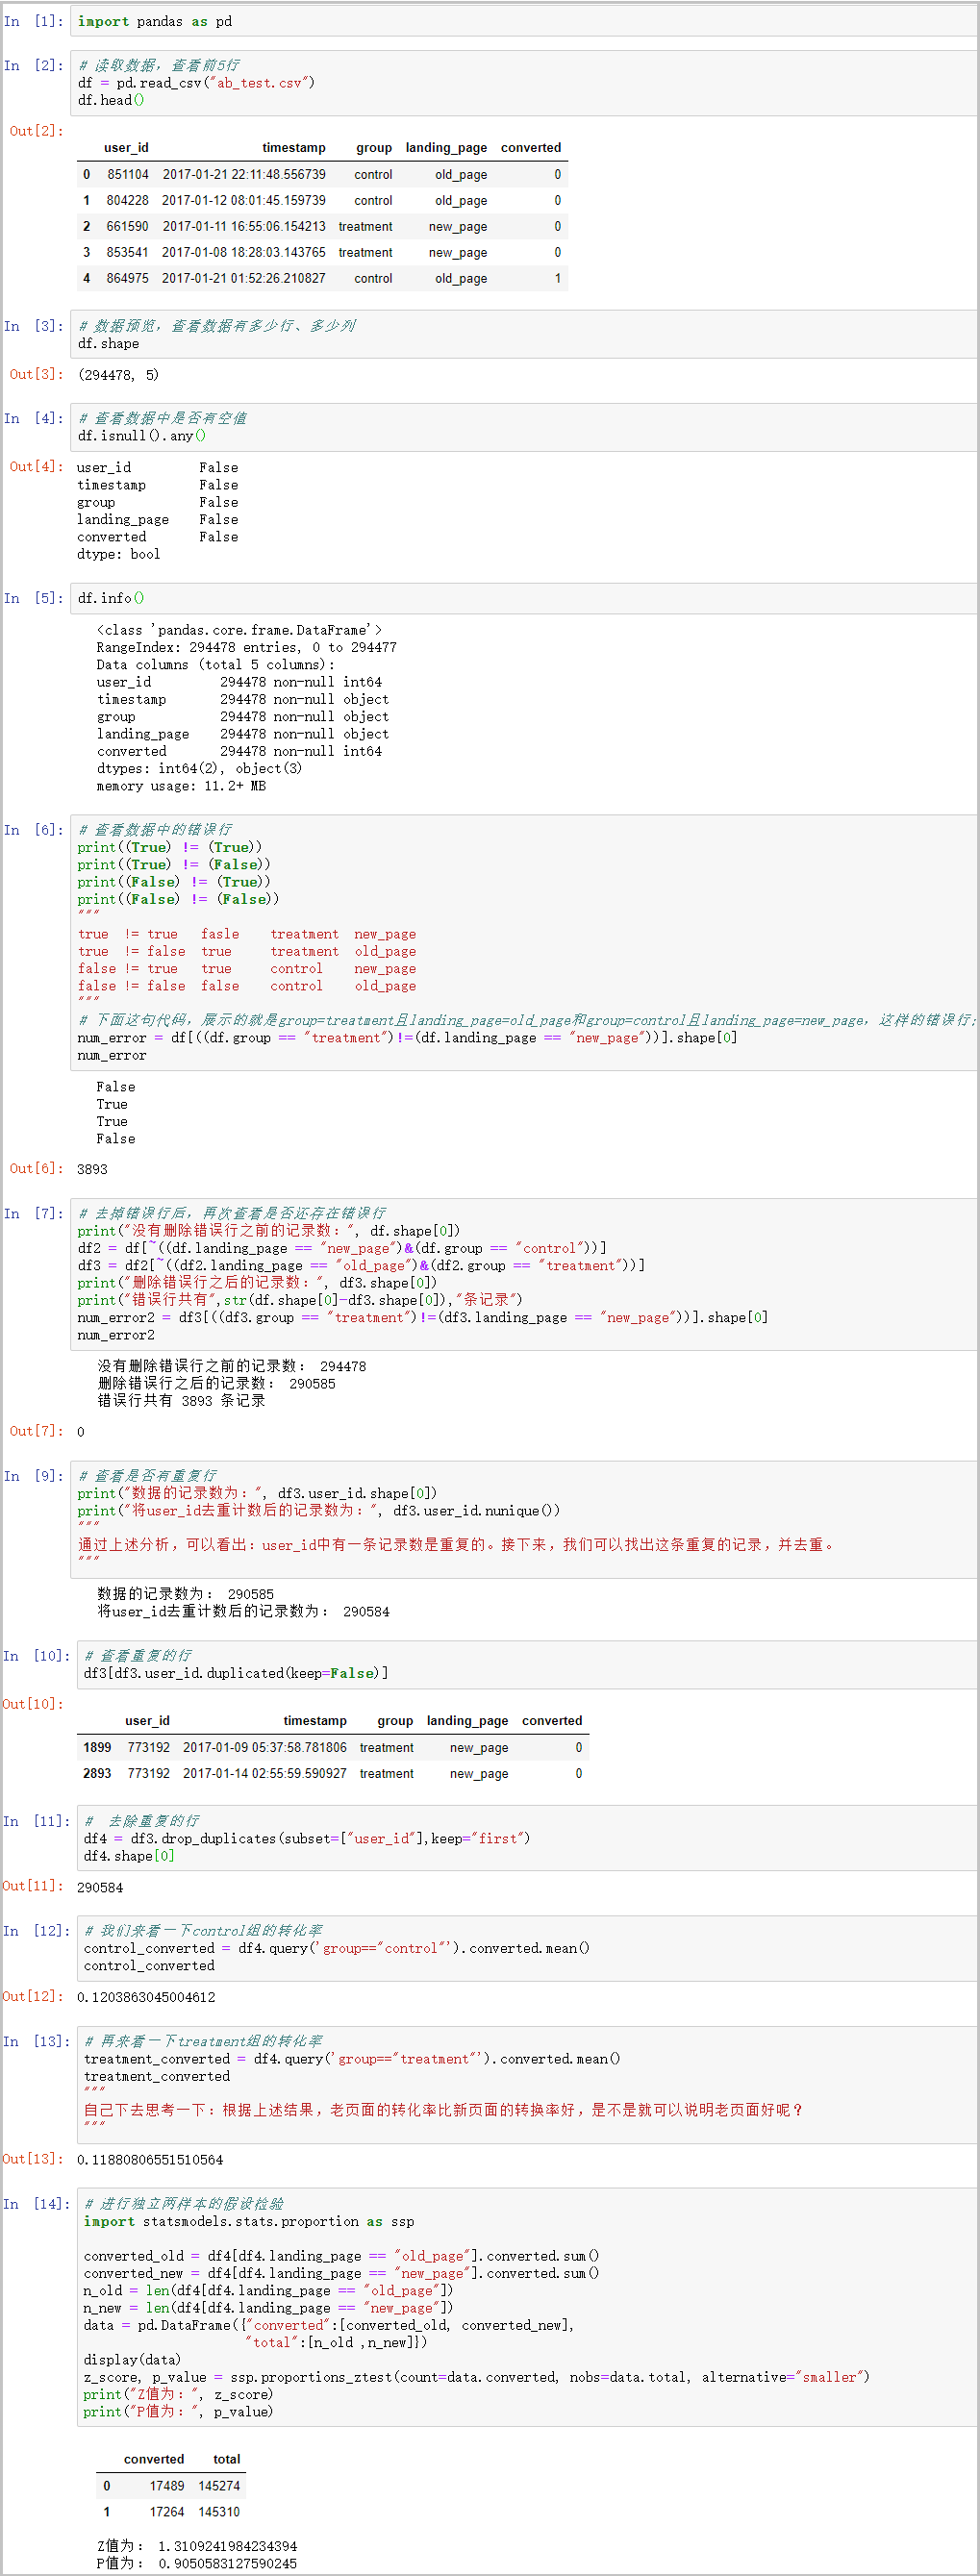Click 'memory usage: 11.2+ MB' text
Screen dimensions: 980x2576
[x=181, y=786]
